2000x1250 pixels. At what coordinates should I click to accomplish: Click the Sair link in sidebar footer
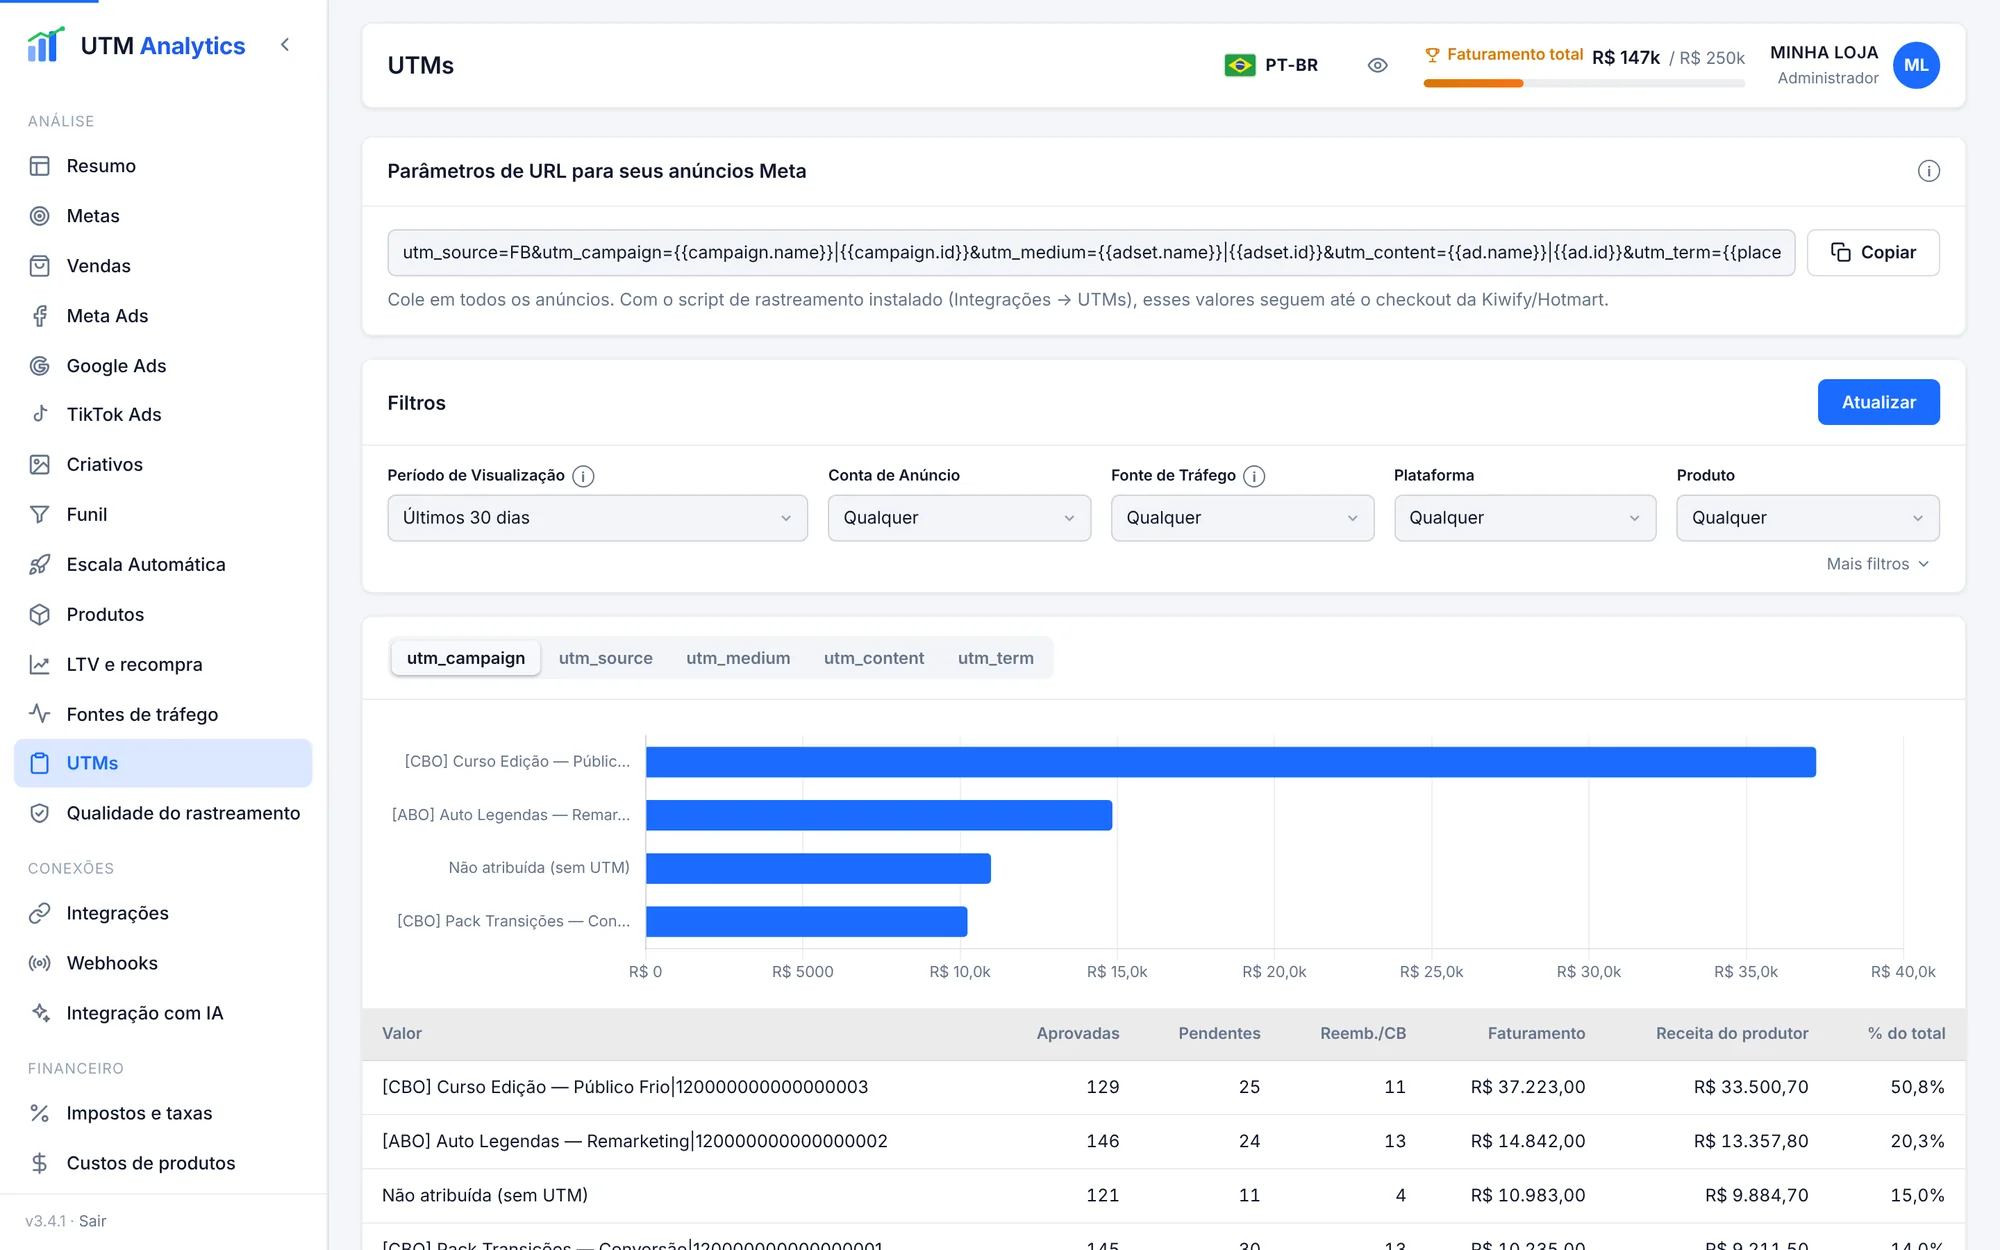tap(93, 1221)
